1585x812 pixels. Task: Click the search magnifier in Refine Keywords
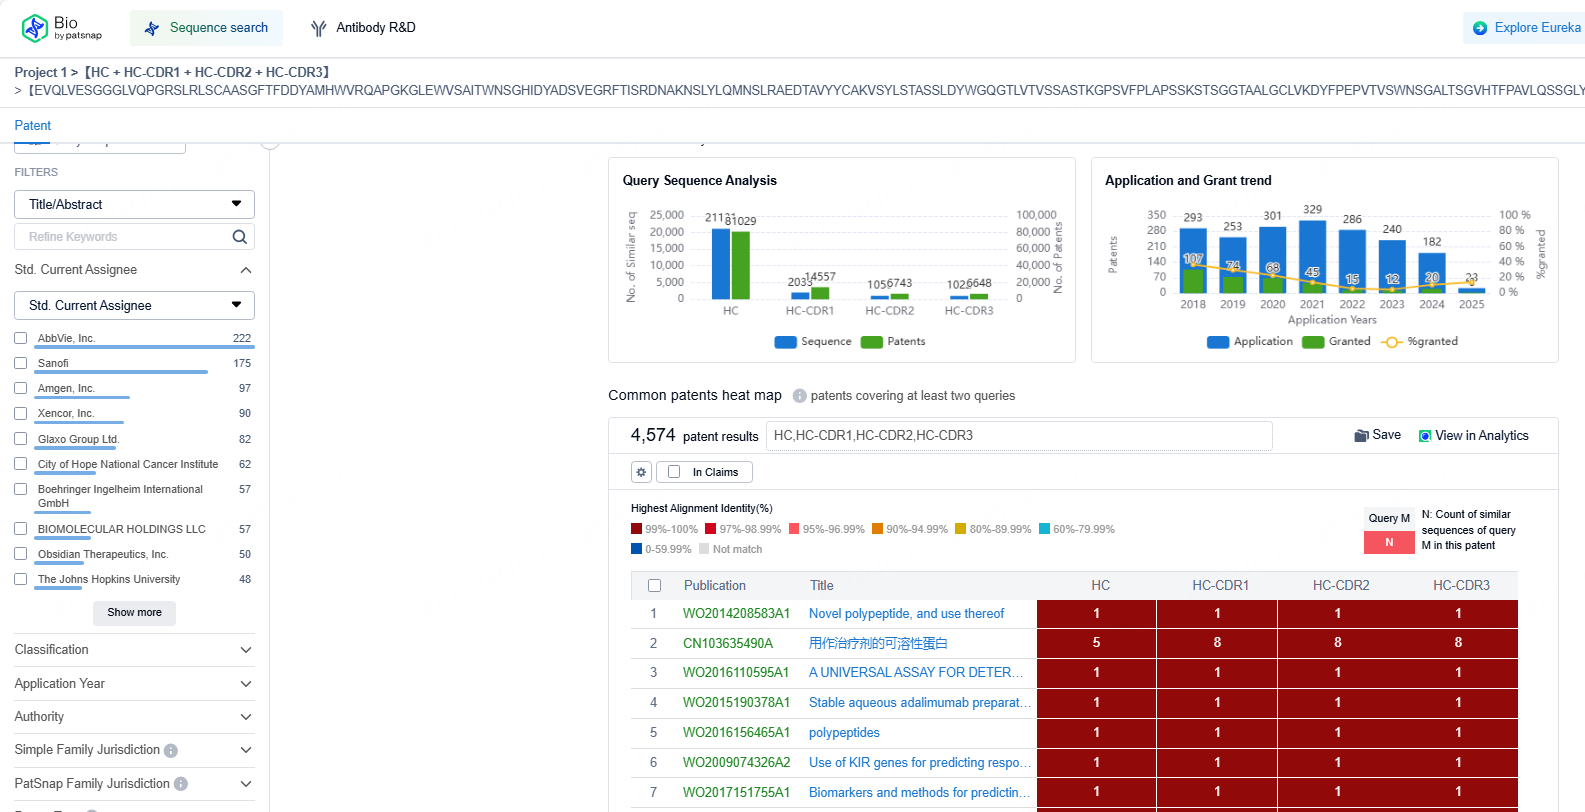(x=239, y=237)
